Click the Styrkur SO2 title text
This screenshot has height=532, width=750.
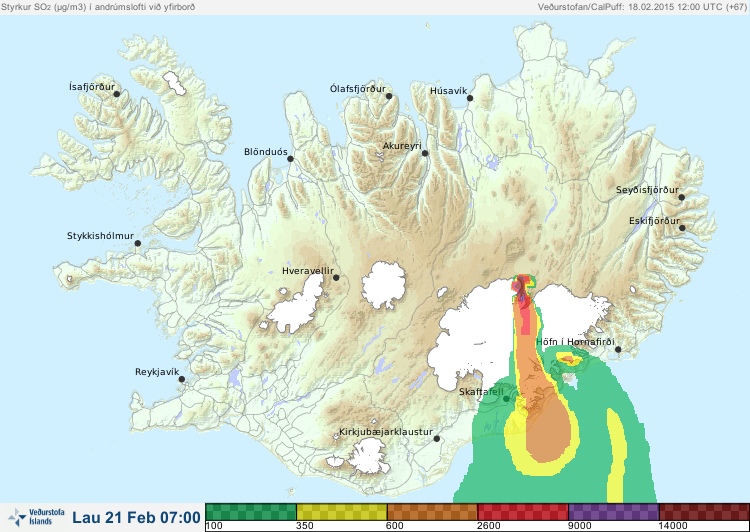click(98, 7)
